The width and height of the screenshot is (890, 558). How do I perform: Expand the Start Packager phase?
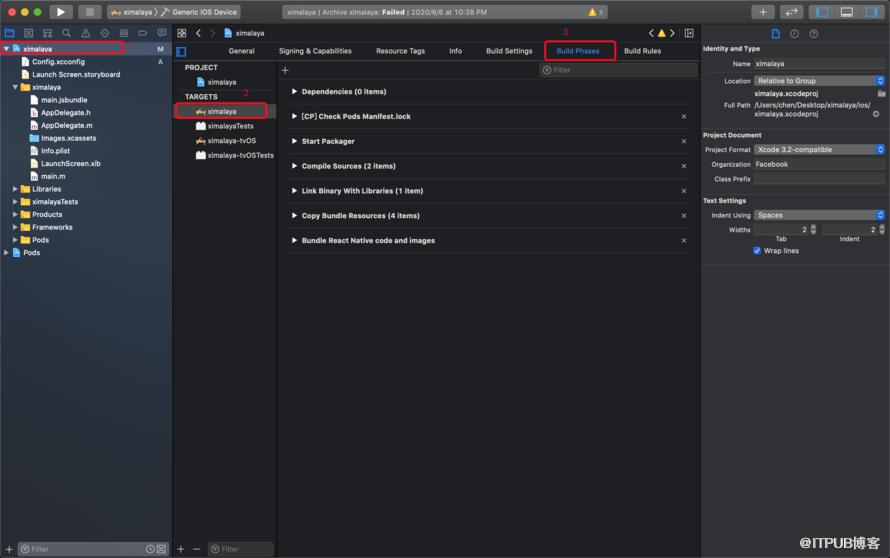click(x=294, y=141)
